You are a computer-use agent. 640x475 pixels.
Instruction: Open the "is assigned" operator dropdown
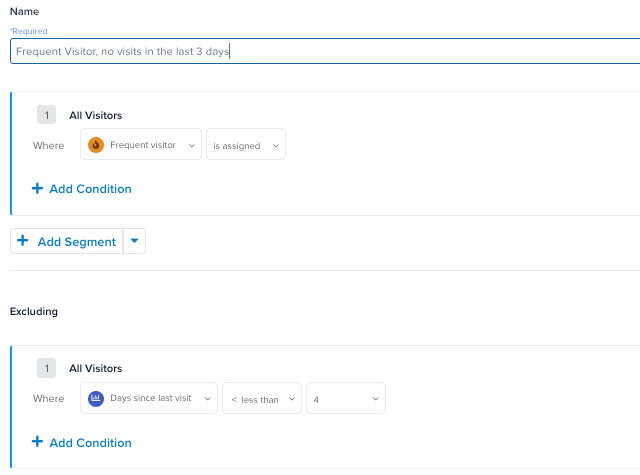click(245, 145)
